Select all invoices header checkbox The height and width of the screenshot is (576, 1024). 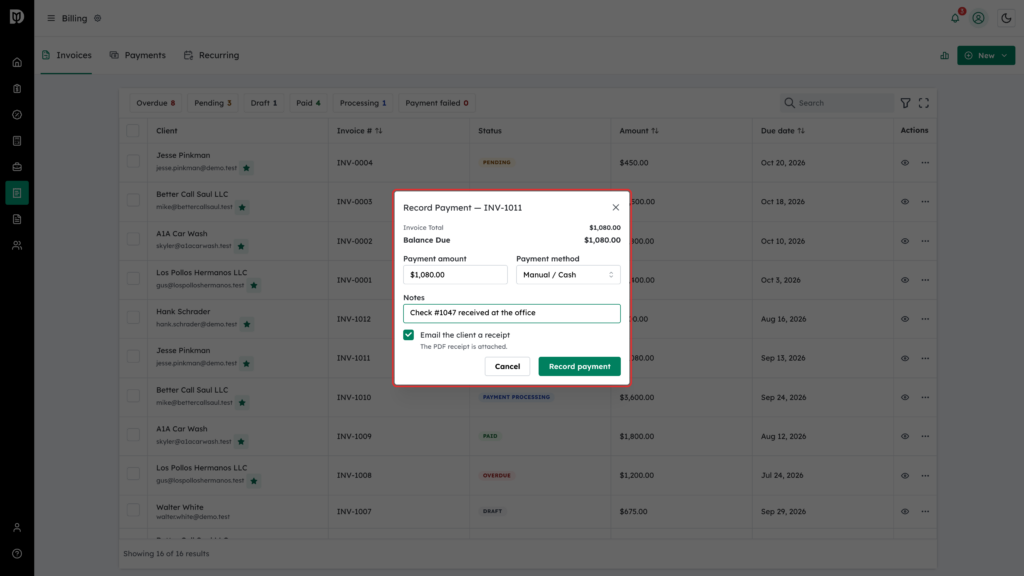(133, 131)
